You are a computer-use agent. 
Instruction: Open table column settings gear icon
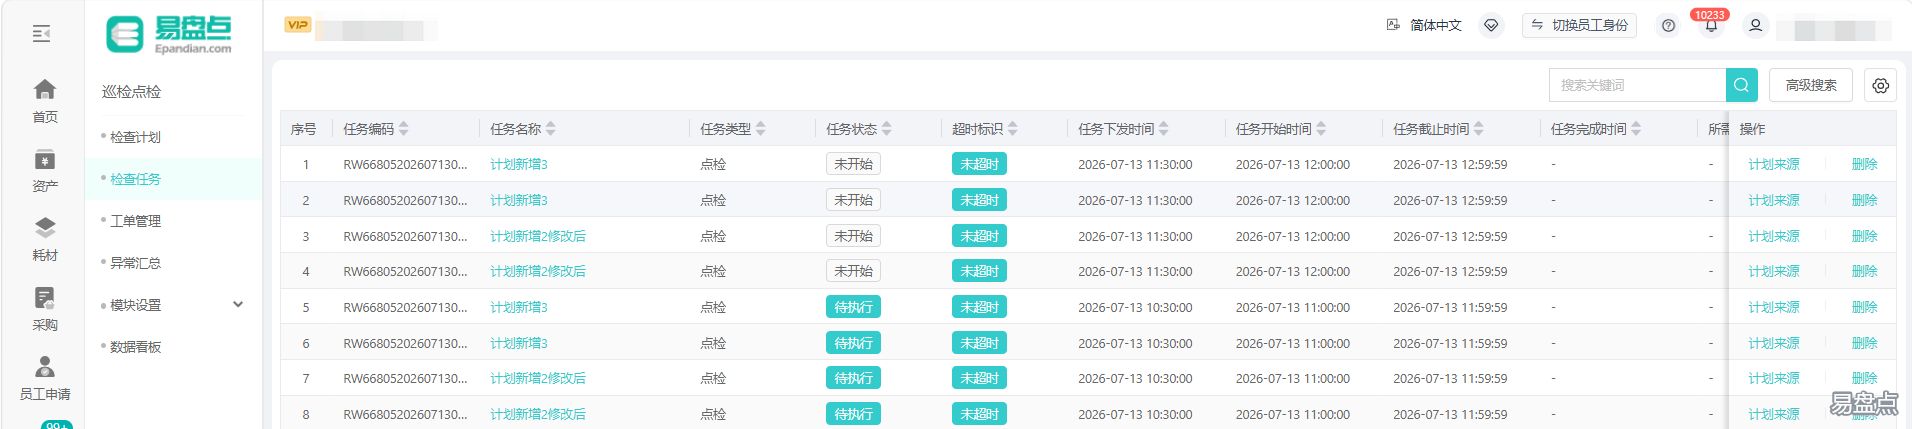1880,85
